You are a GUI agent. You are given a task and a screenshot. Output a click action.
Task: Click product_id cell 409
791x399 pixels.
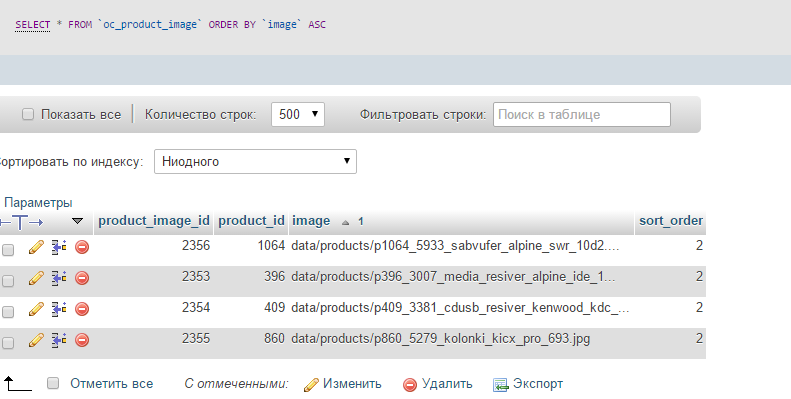[274, 308]
